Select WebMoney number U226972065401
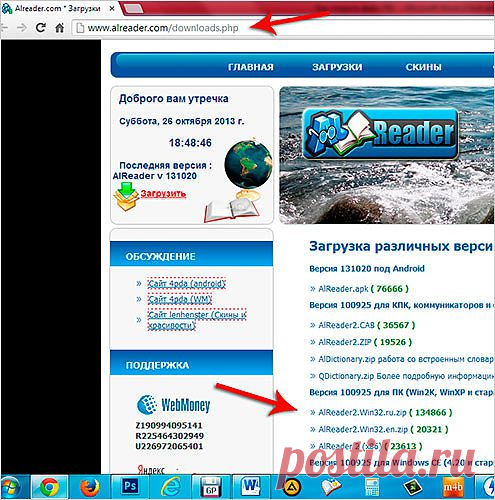 pyautogui.click(x=169, y=446)
